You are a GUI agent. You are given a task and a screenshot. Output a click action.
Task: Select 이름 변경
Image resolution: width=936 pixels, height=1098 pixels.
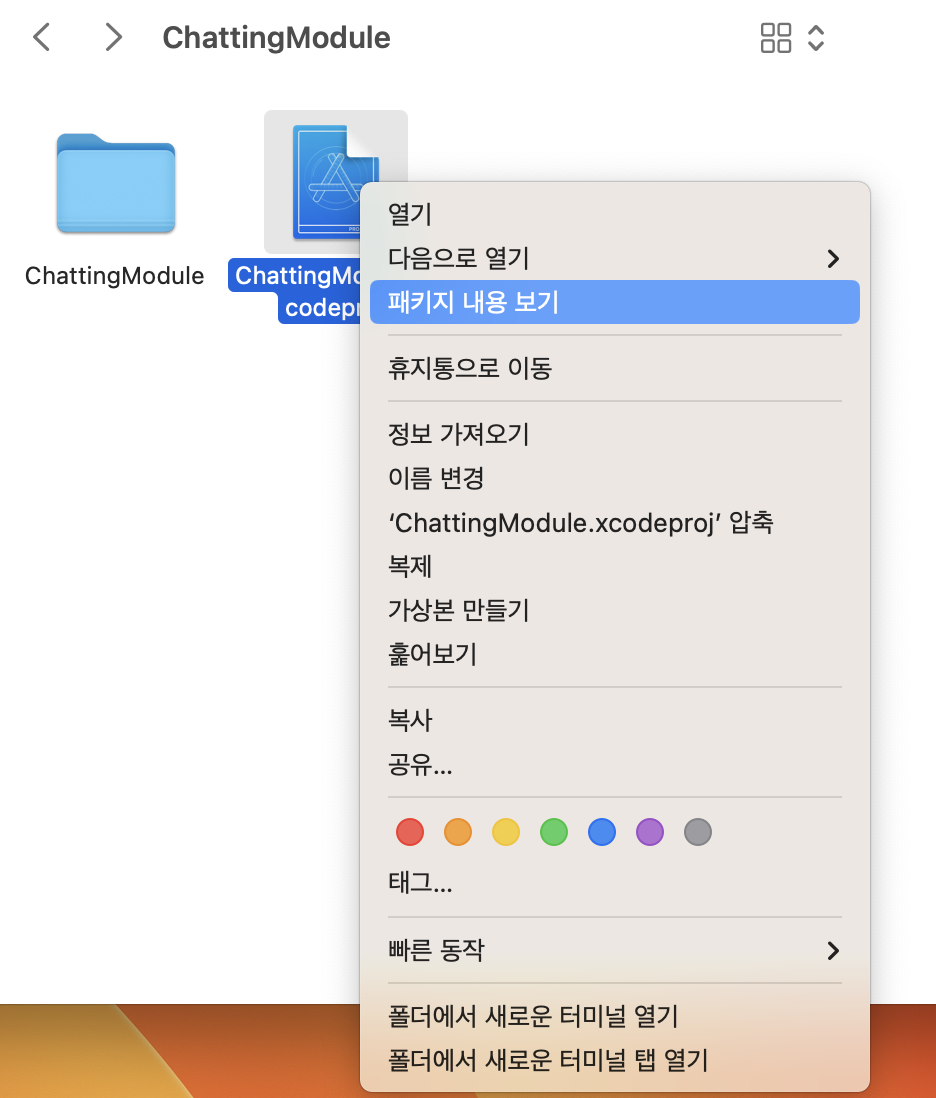(x=615, y=478)
